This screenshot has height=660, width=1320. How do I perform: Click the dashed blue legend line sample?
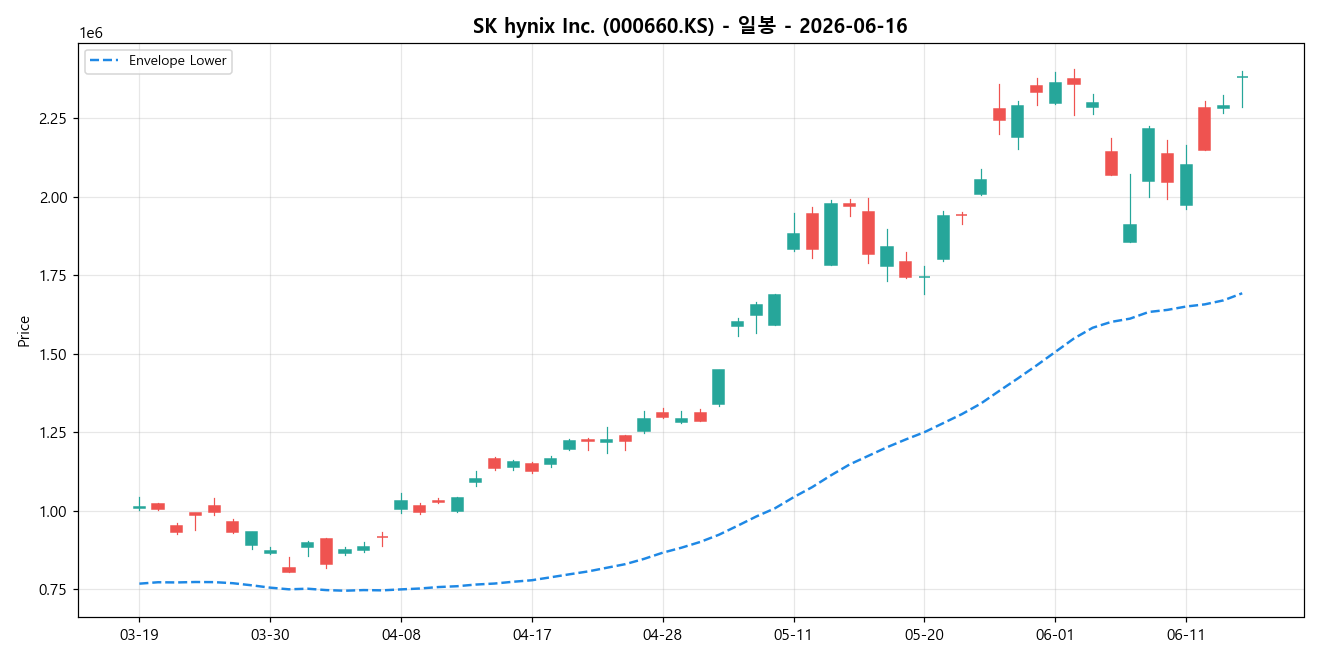104,61
